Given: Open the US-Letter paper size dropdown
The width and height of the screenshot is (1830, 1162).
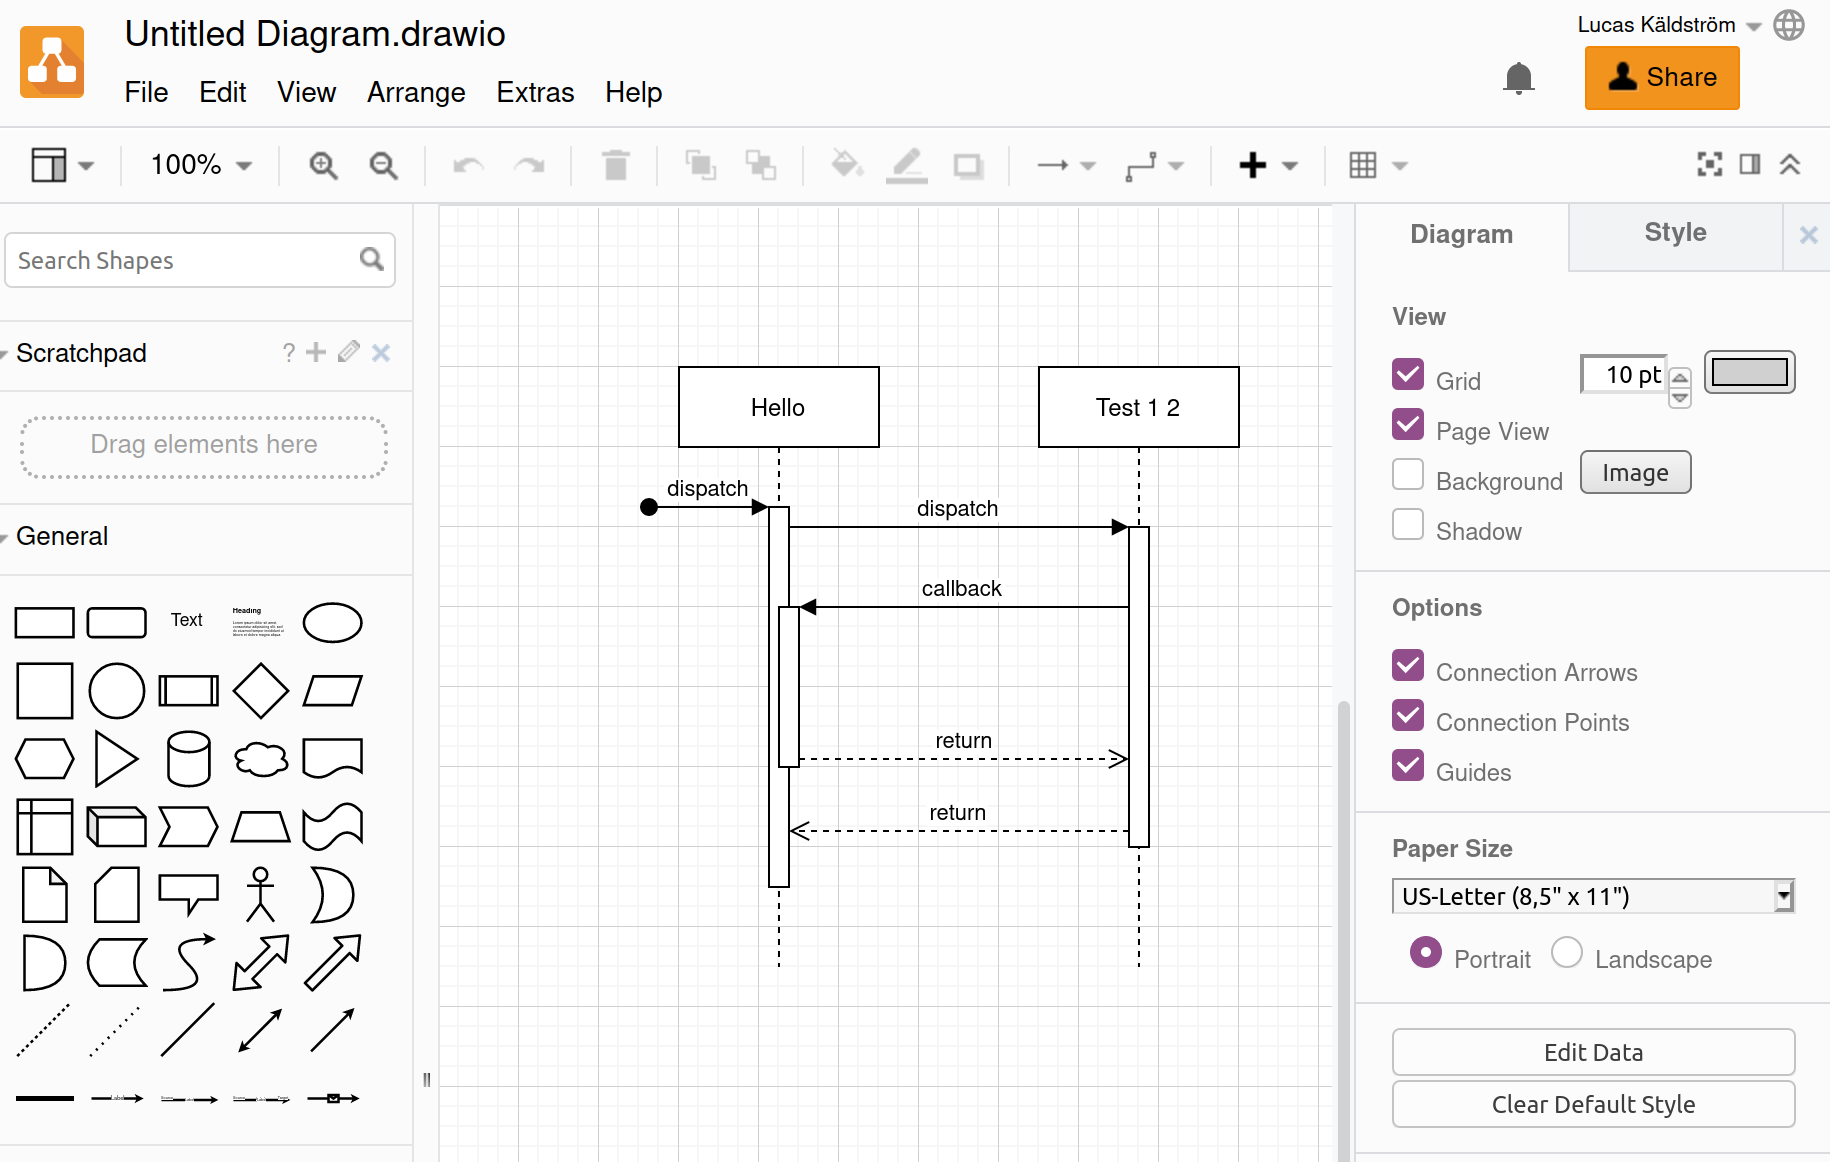Looking at the screenshot, I should coord(1592,896).
